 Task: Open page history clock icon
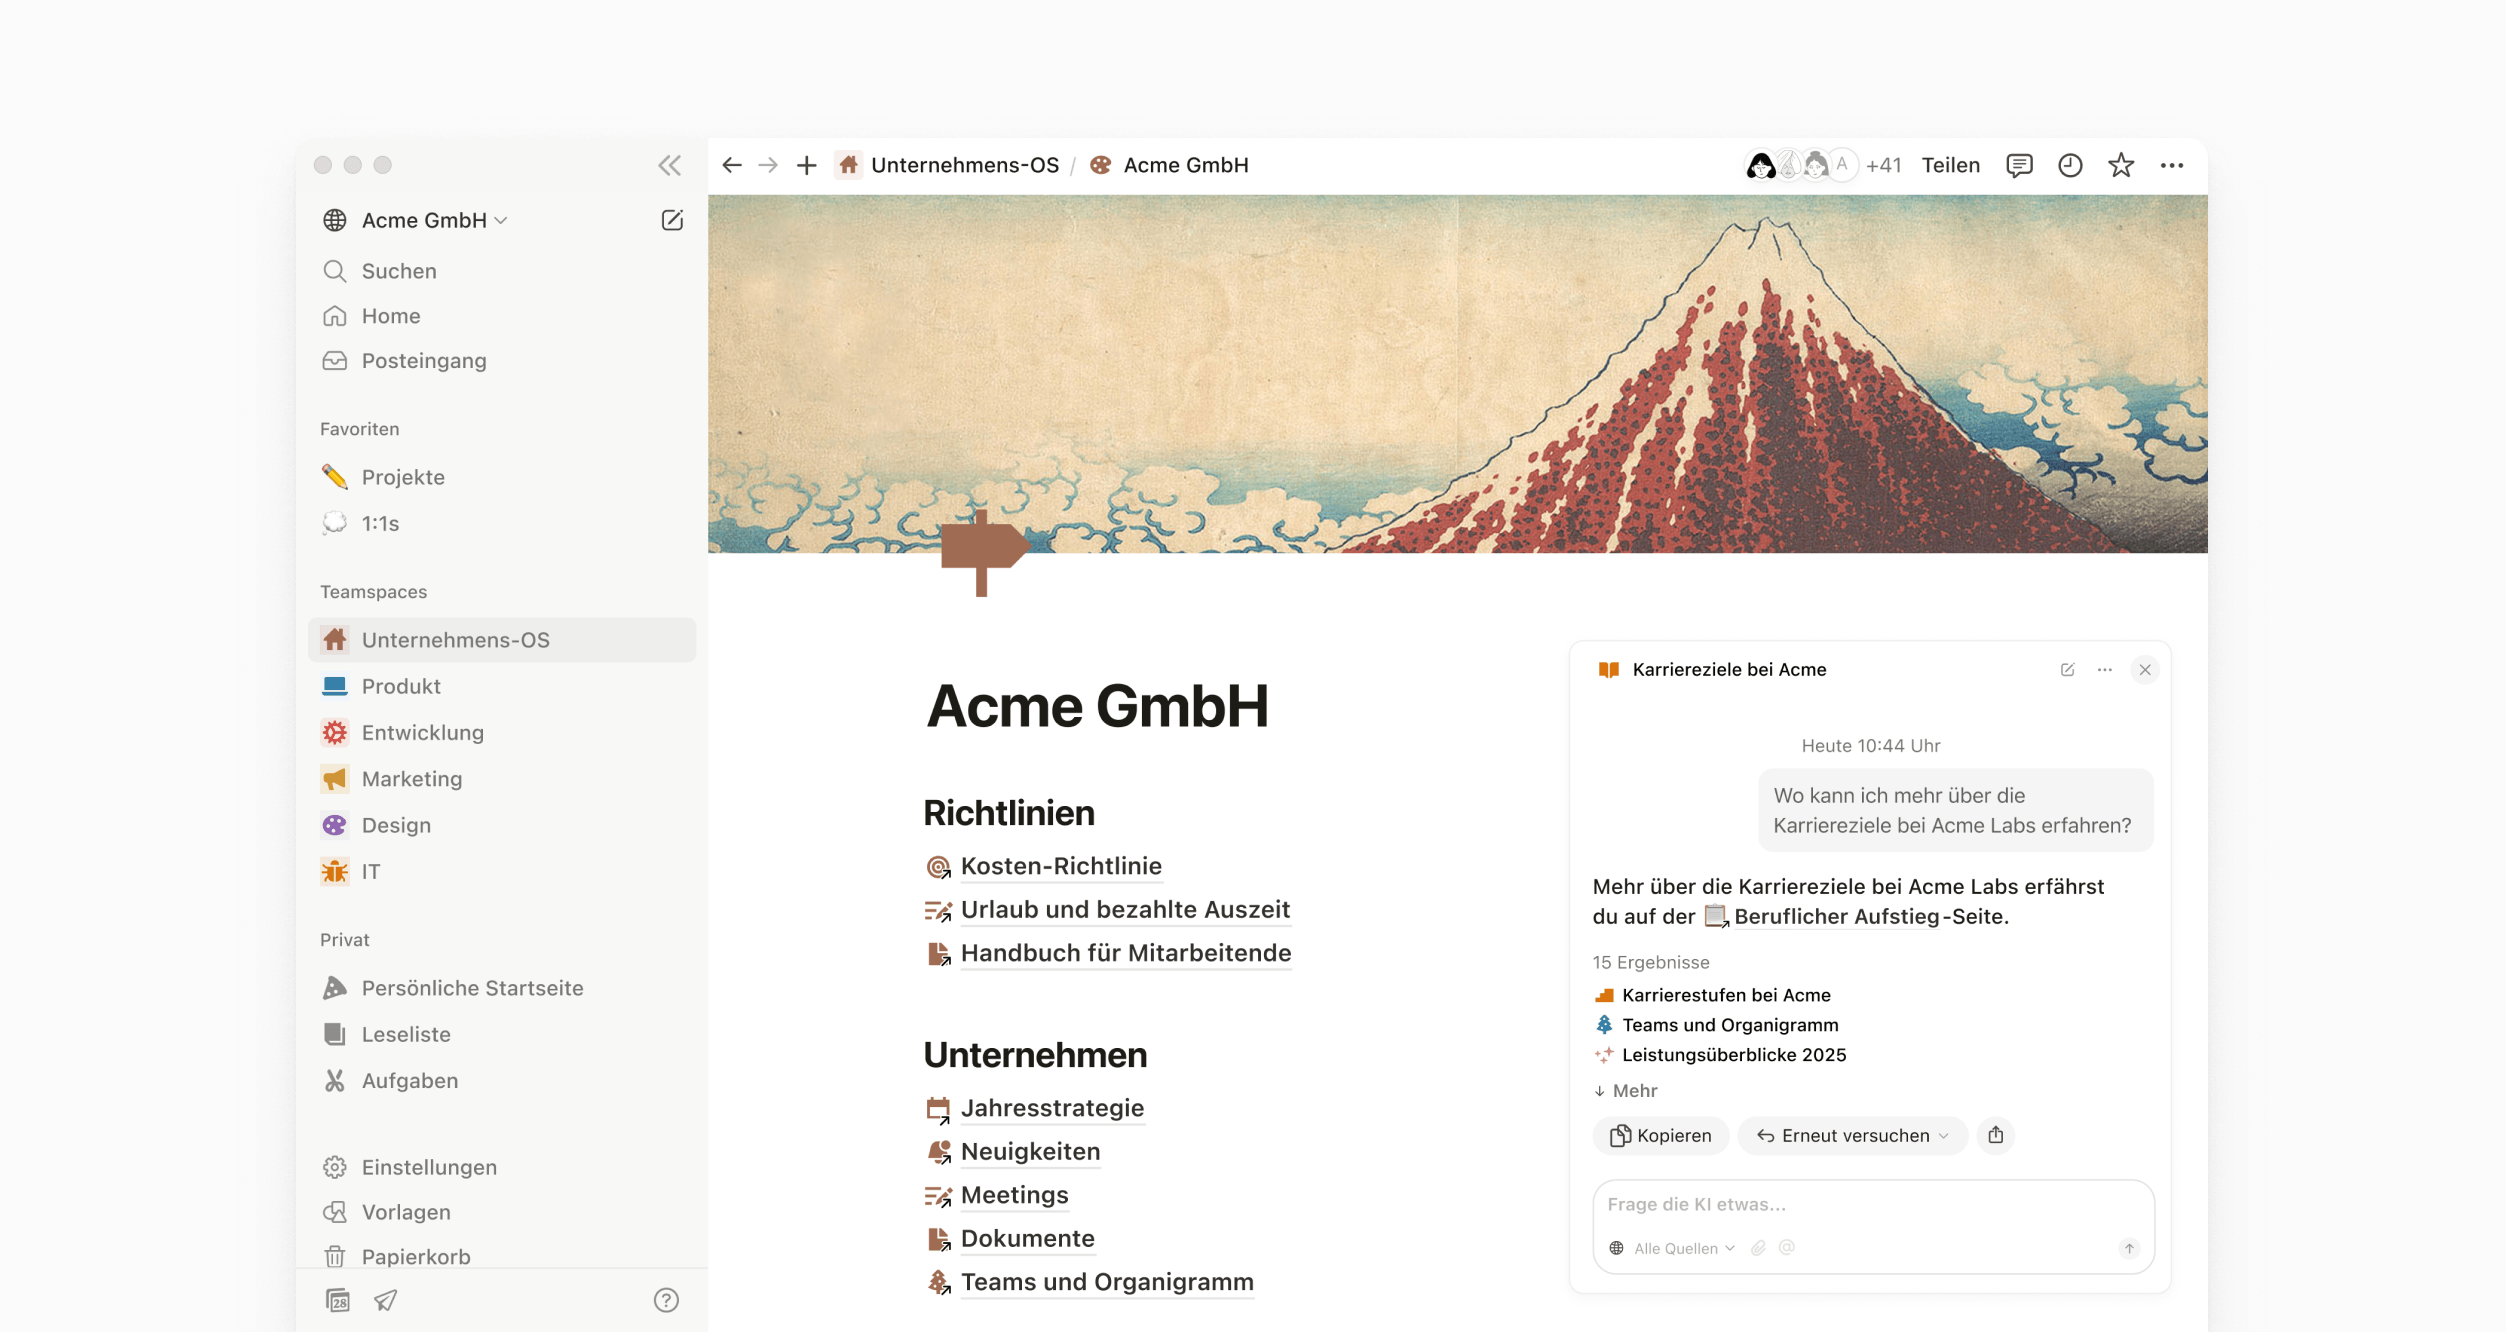pos(2070,165)
